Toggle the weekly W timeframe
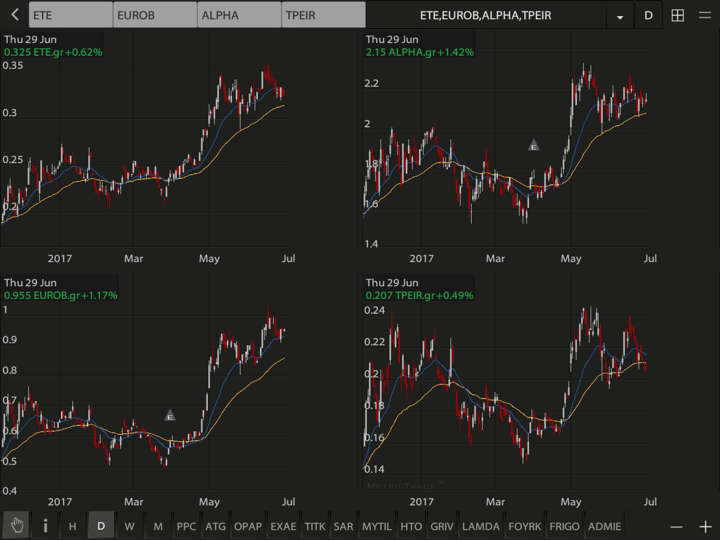Image resolution: width=720 pixels, height=540 pixels. pos(129,526)
